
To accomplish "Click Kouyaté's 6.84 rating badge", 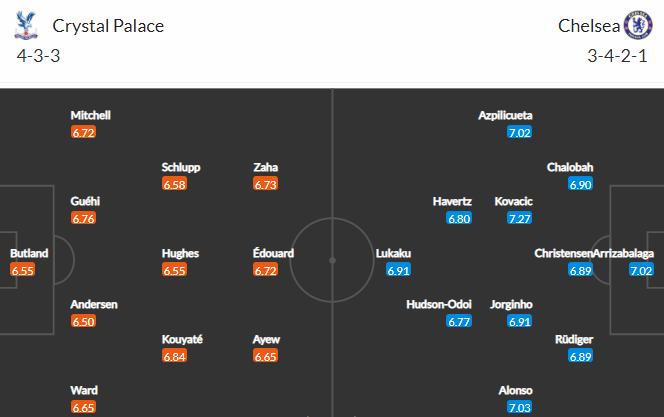I will coord(174,356).
